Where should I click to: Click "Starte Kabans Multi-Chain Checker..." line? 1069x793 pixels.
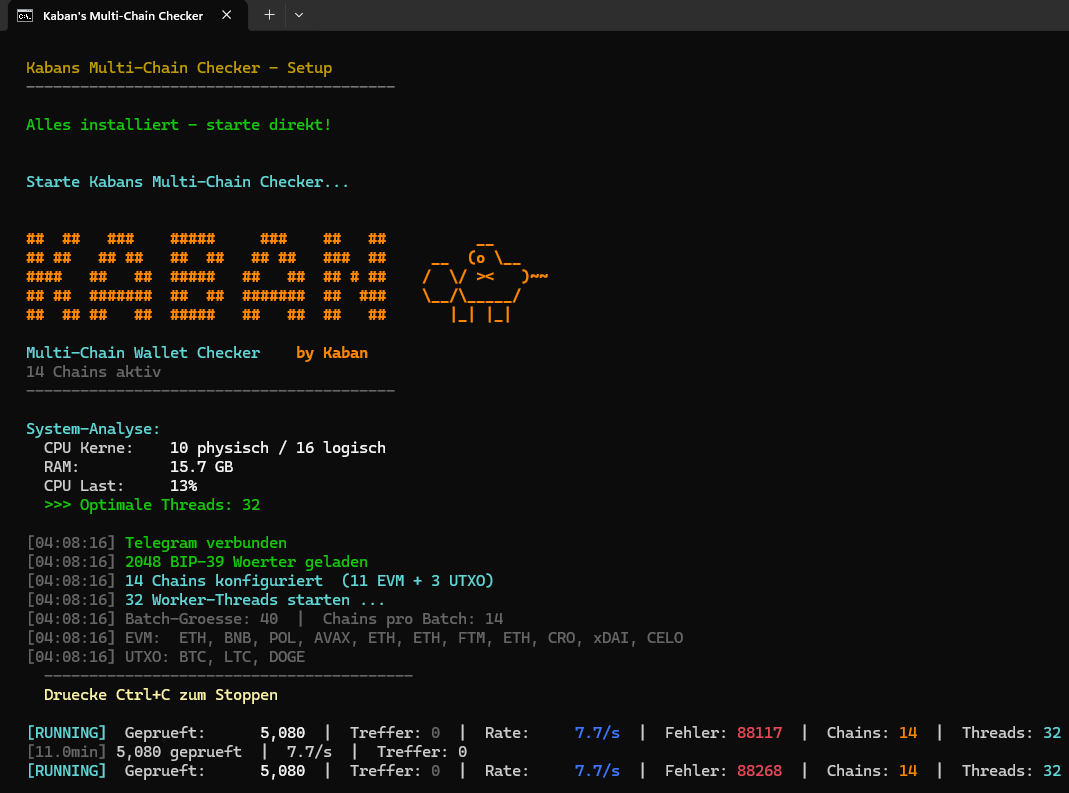tap(187, 182)
